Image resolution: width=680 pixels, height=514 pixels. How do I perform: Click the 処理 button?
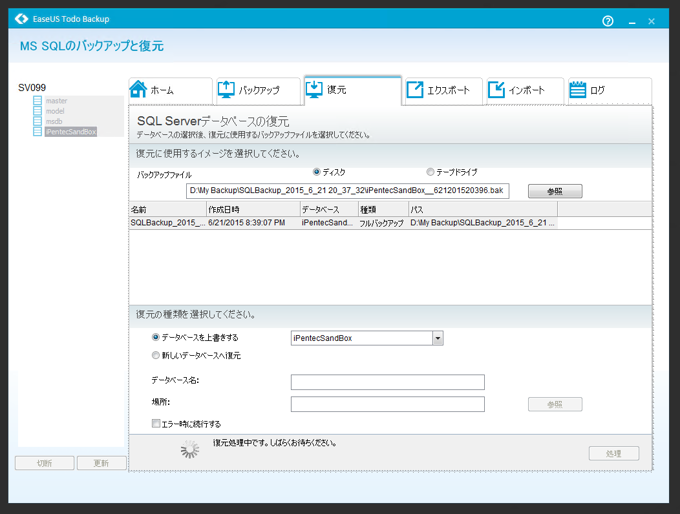[614, 453]
